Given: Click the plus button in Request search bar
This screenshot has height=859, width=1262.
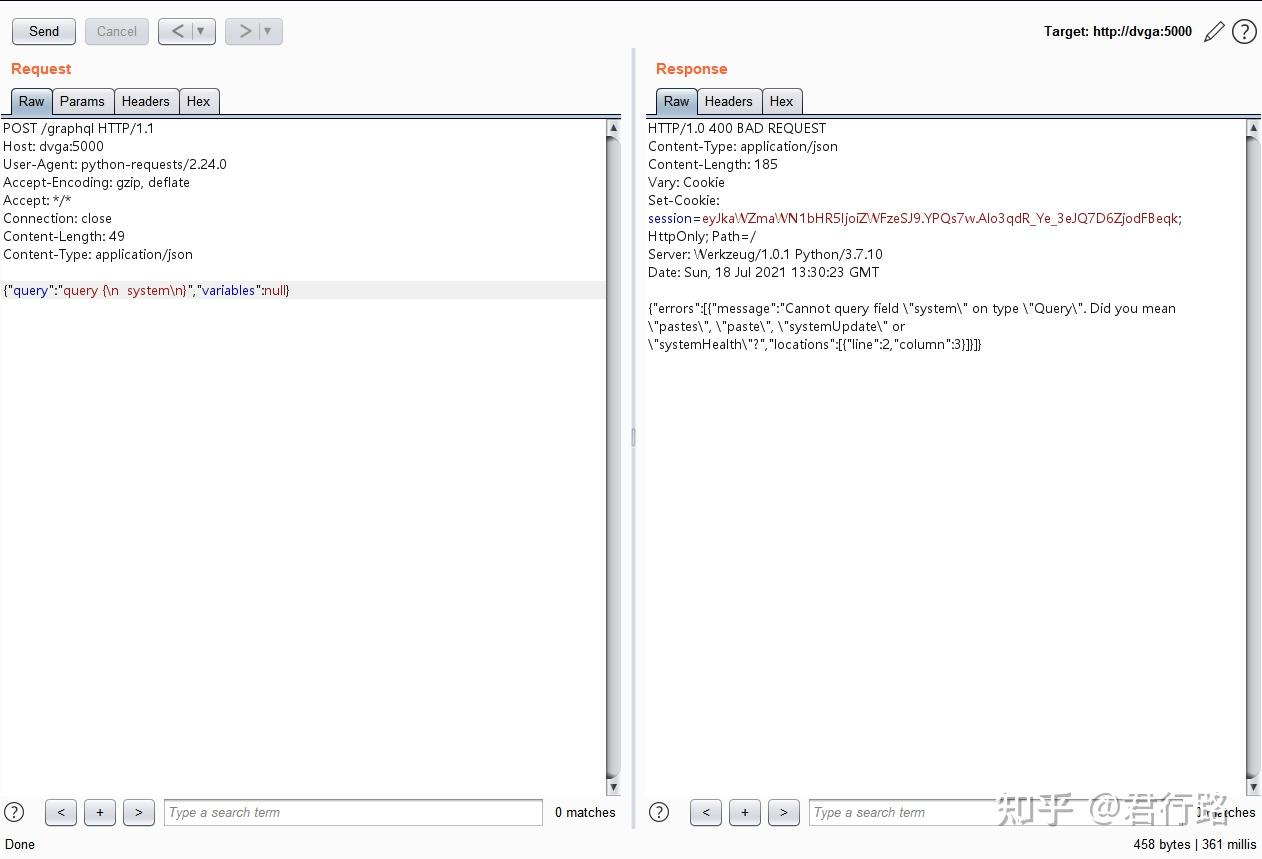Looking at the screenshot, I should pyautogui.click(x=100, y=812).
